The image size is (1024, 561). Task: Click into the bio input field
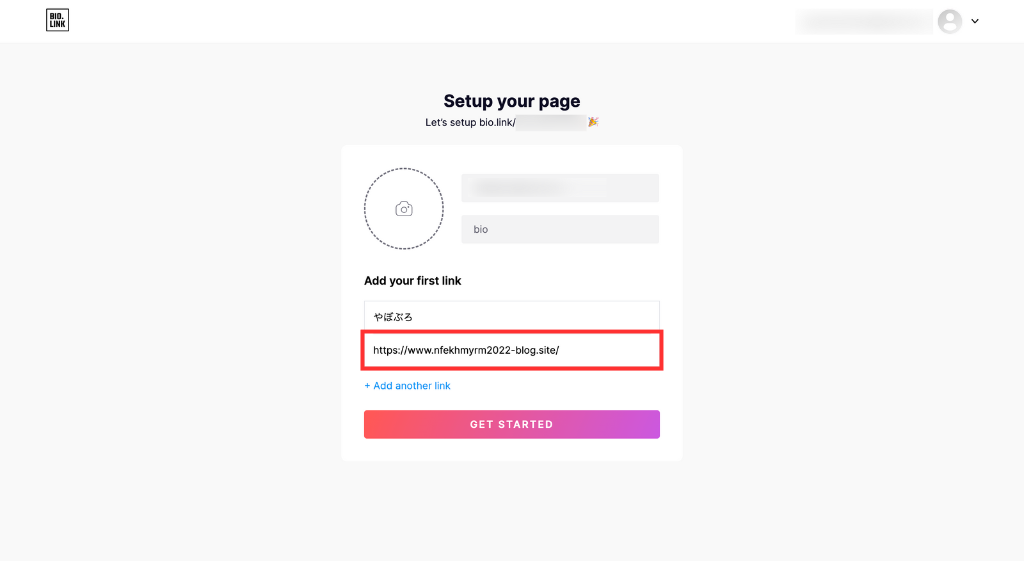coord(560,229)
